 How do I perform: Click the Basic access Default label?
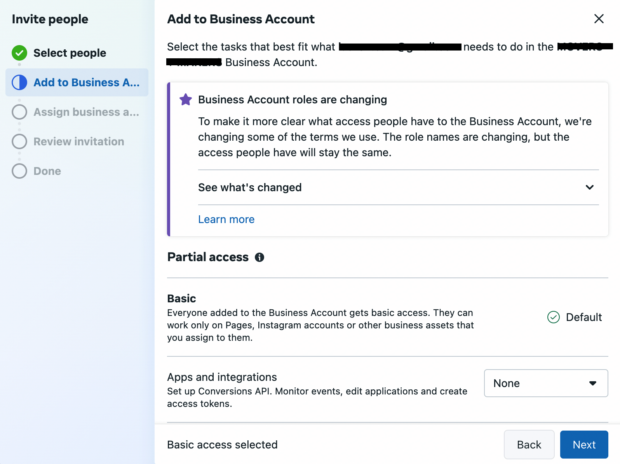click(584, 317)
